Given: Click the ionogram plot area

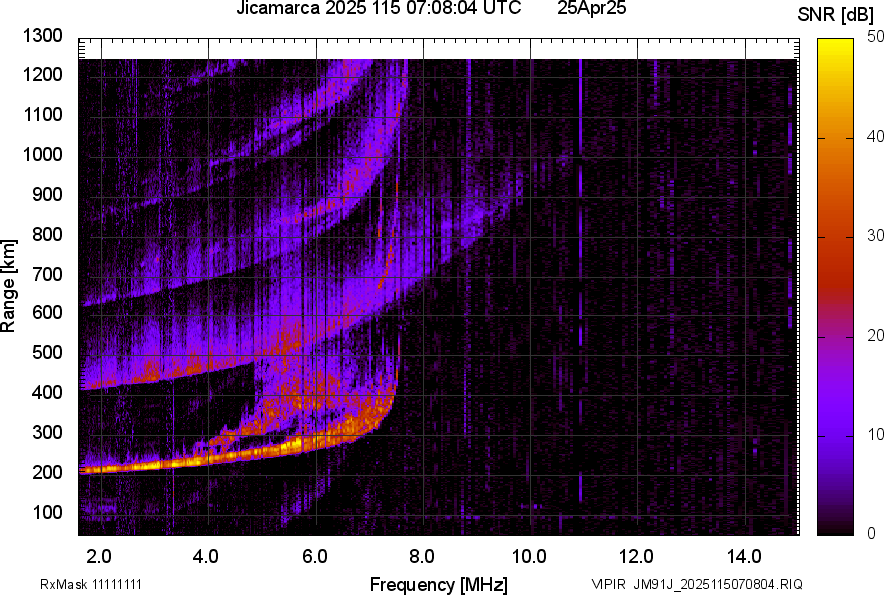Looking at the screenshot, I should (x=439, y=287).
